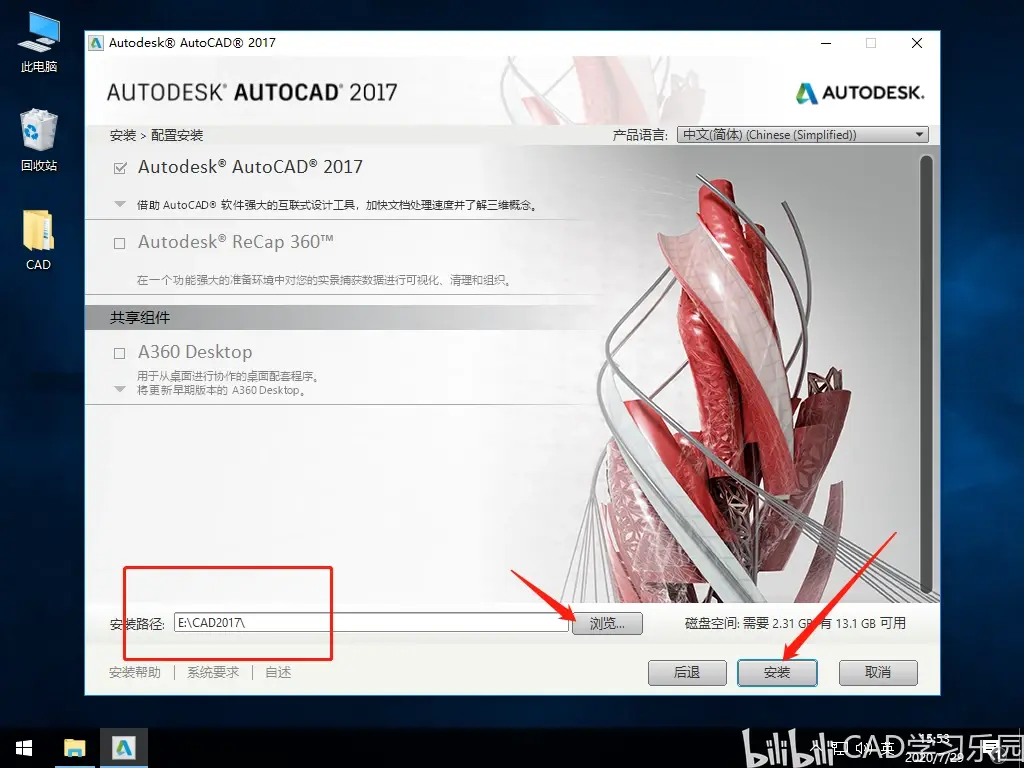
Task: Expand the A360 Desktop details arrow
Action: [x=120, y=389]
